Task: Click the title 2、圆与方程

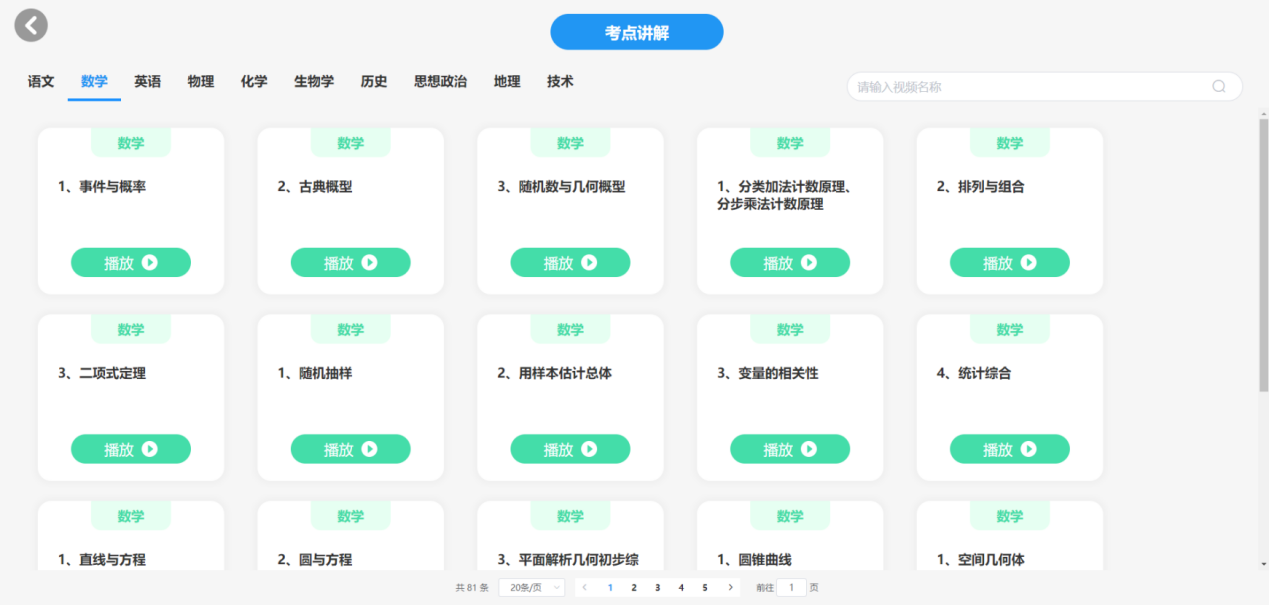Action: pos(315,560)
